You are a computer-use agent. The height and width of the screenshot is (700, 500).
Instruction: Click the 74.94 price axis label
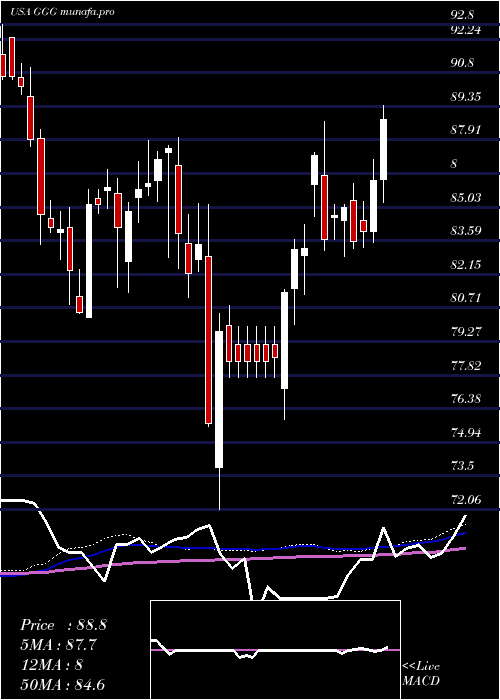[466, 433]
